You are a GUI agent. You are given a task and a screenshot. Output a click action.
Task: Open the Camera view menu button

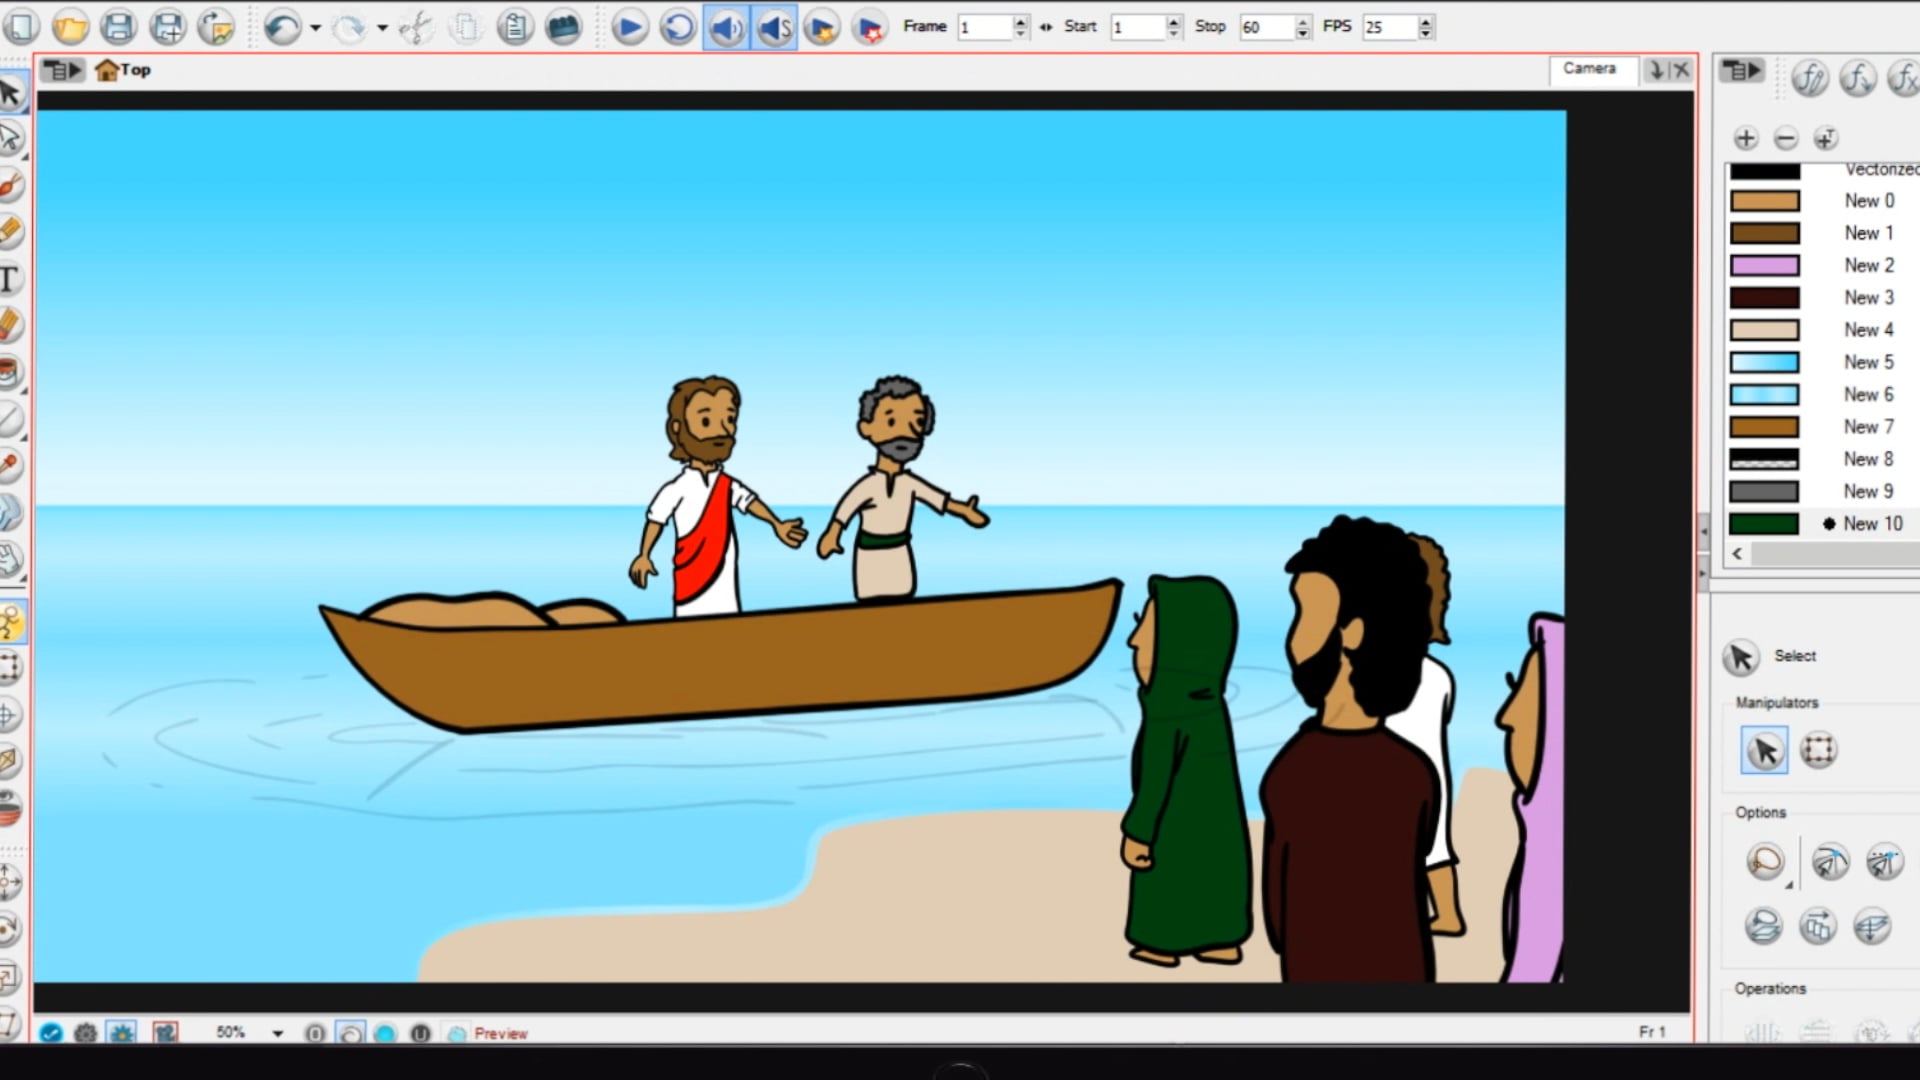(61, 70)
